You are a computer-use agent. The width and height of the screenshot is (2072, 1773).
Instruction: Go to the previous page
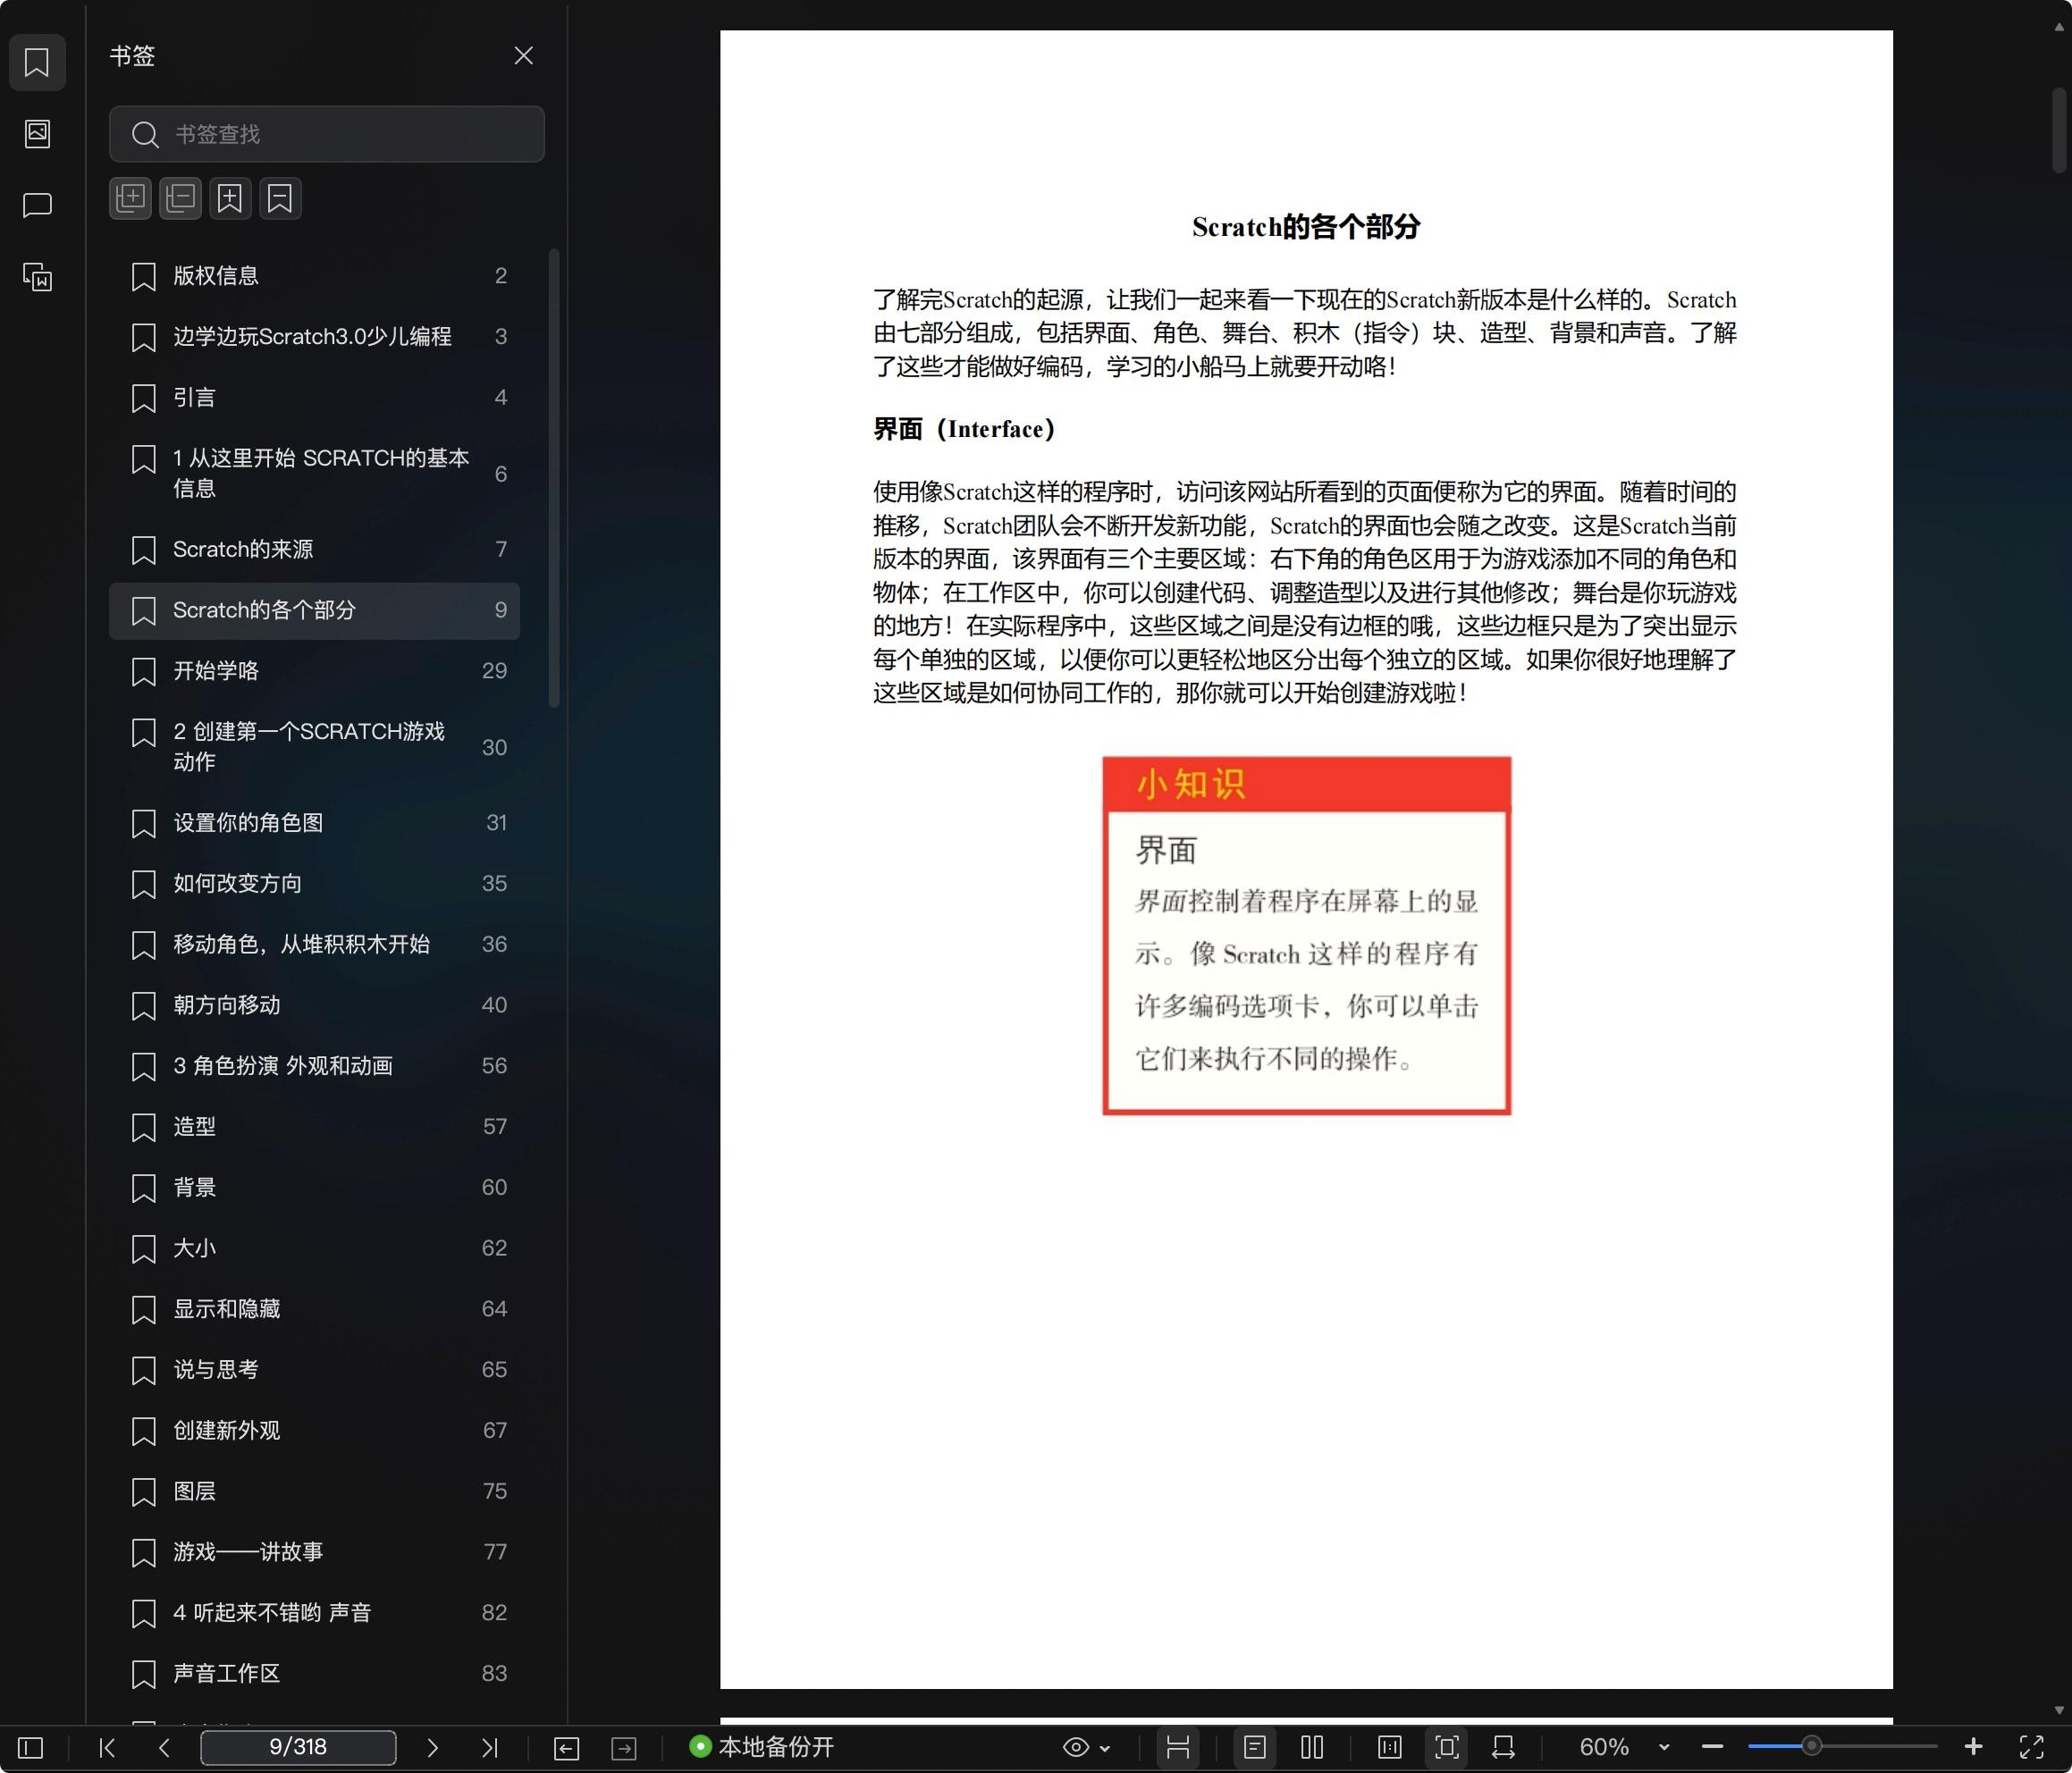click(x=164, y=1747)
